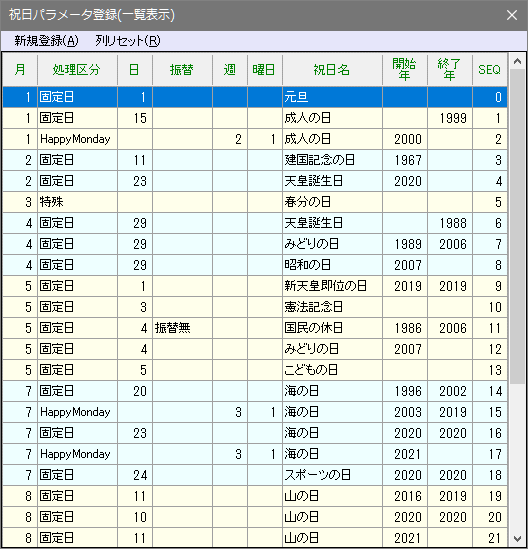The width and height of the screenshot is (528, 549).
Task: Click the scrollbar up arrow
Action: pos(517,62)
